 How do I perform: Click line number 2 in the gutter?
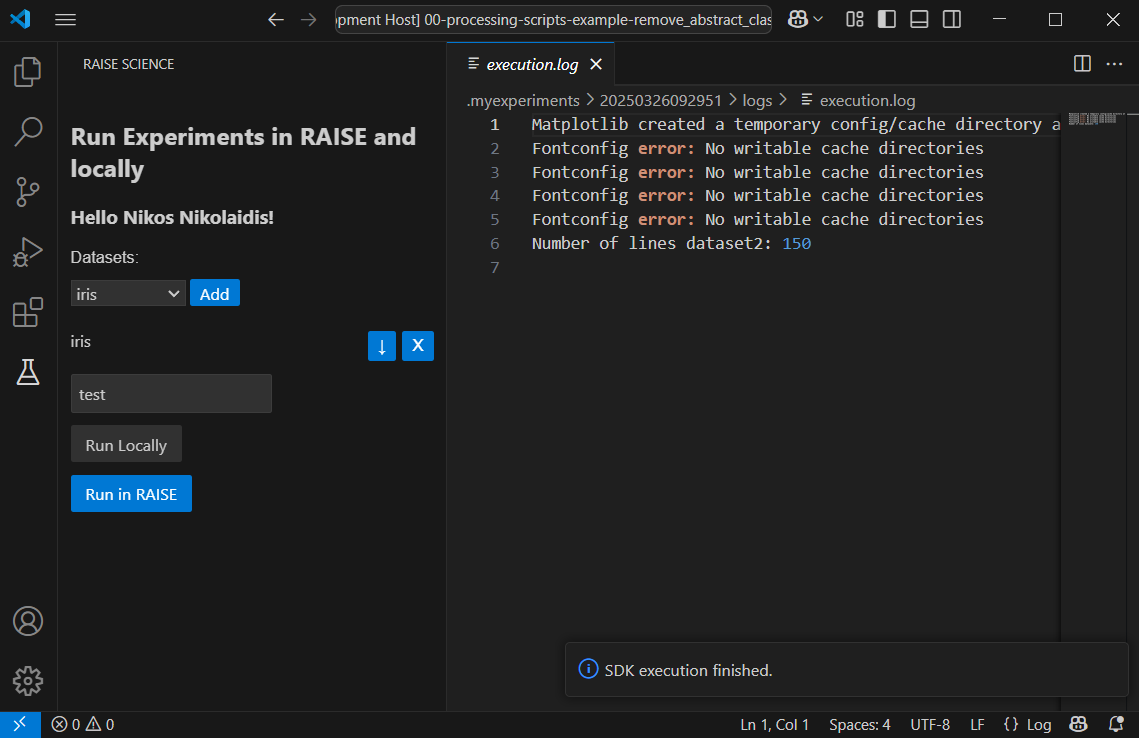495,148
